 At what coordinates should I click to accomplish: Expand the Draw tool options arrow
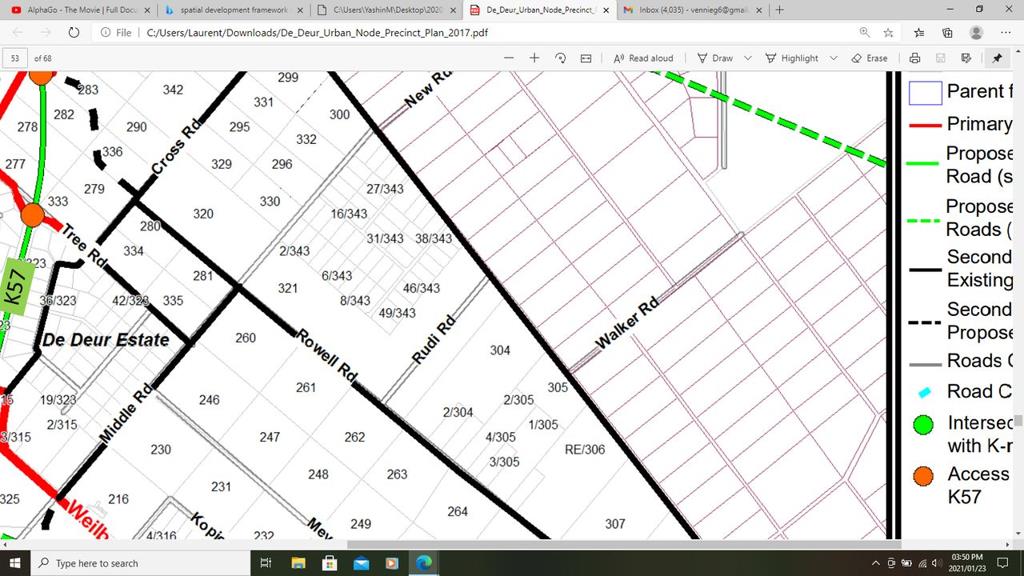point(748,58)
